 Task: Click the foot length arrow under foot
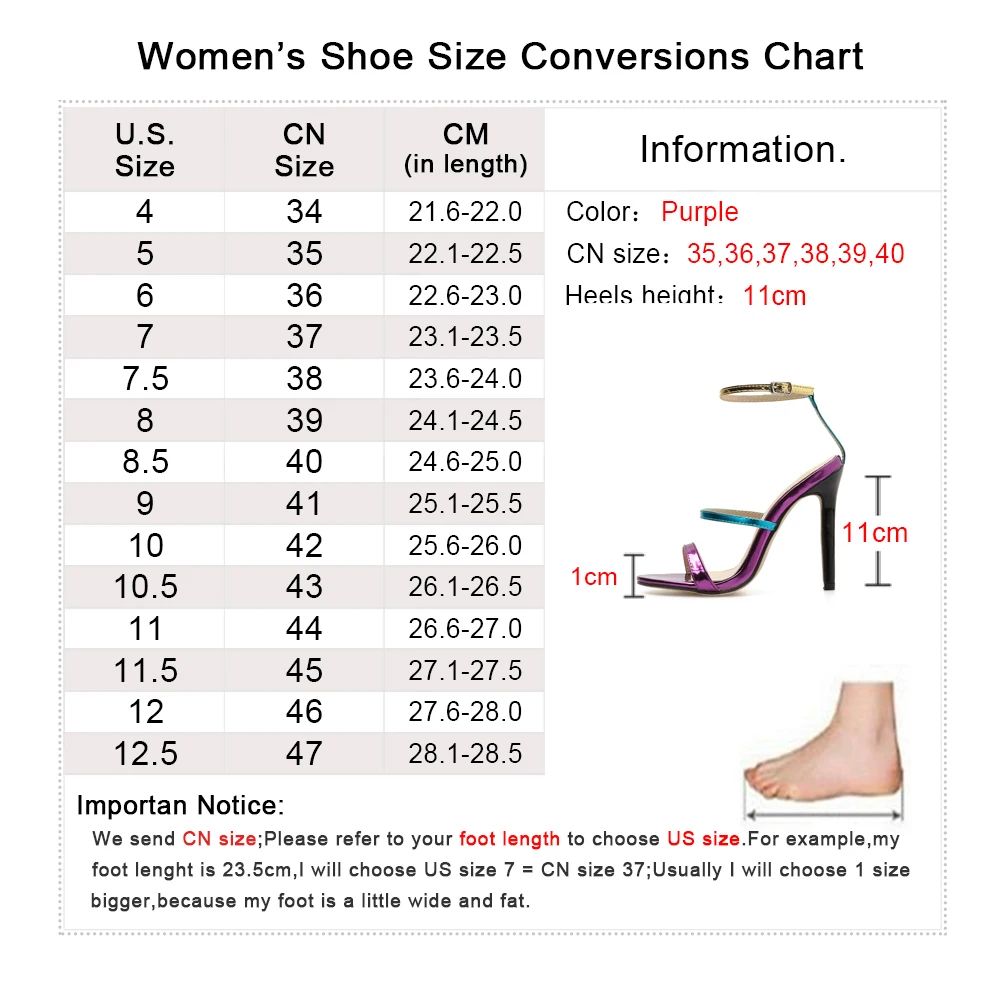[x=823, y=815]
